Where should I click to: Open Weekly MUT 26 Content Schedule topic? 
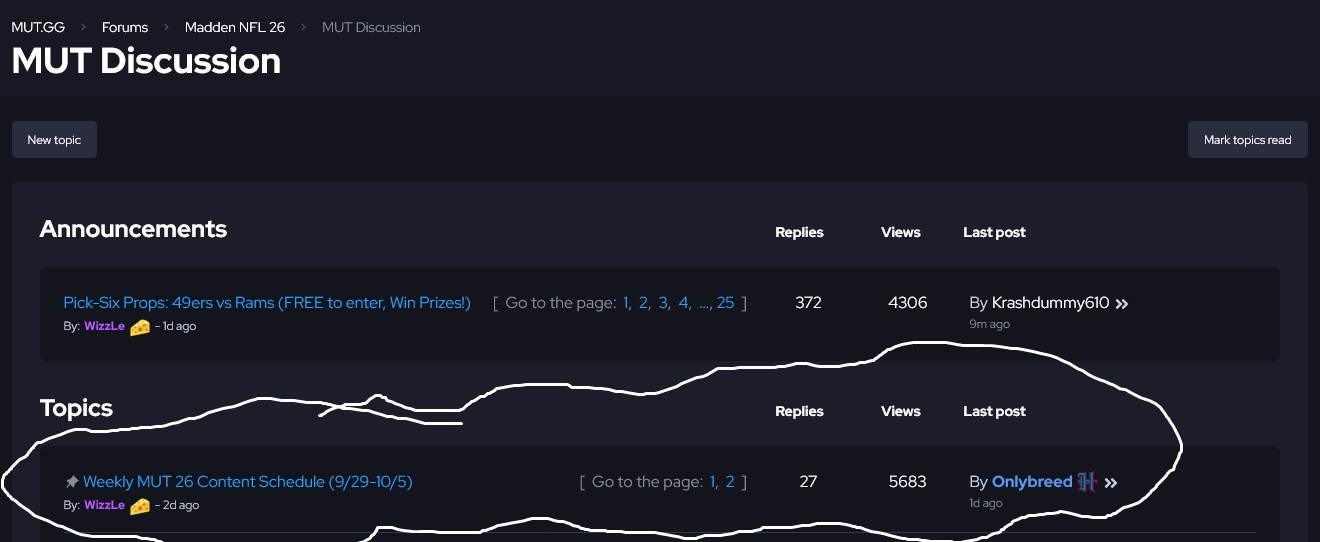247,482
